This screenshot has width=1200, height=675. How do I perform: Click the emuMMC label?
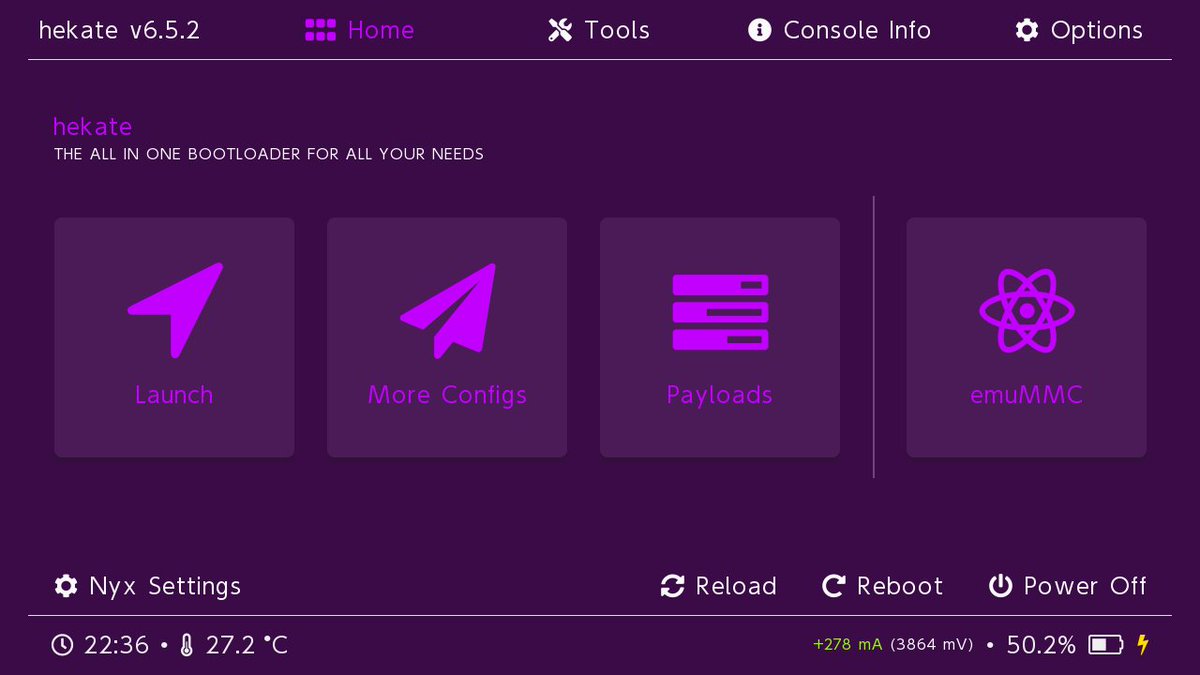pos(1026,395)
